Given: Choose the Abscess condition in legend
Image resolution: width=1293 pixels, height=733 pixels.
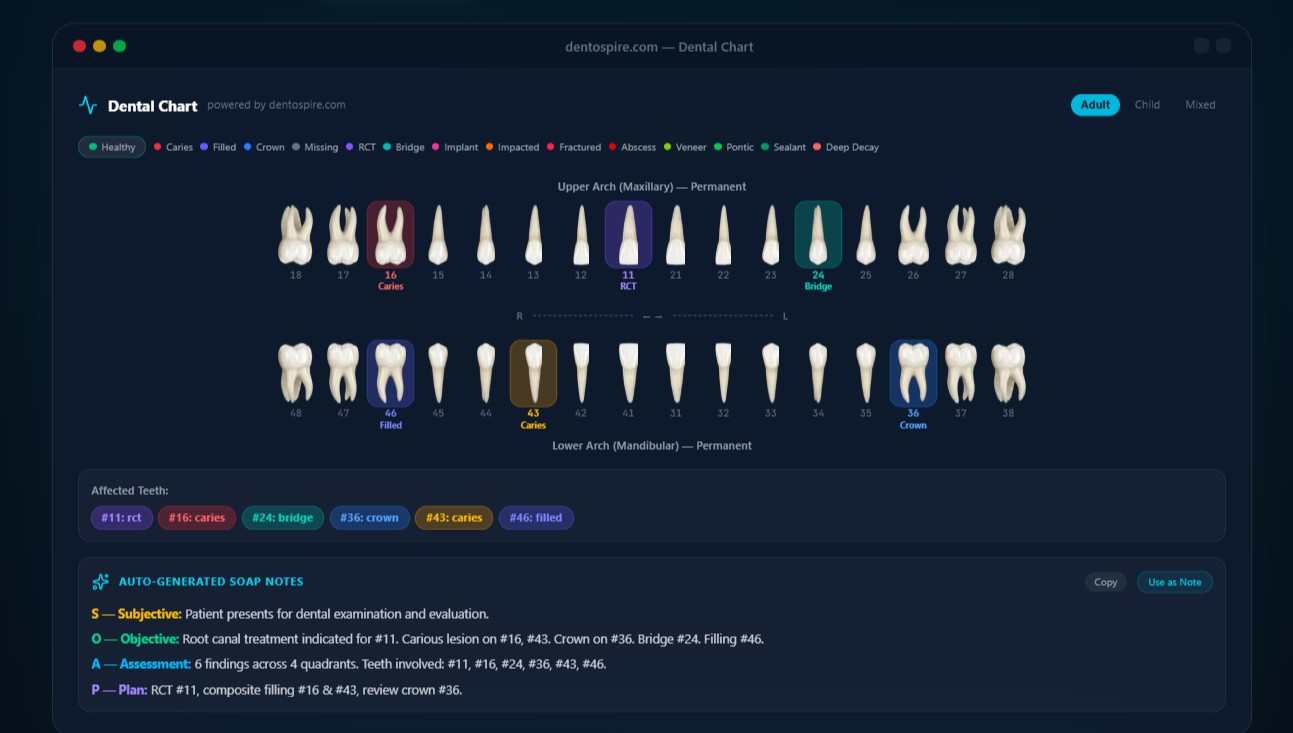Looking at the screenshot, I should coord(632,147).
